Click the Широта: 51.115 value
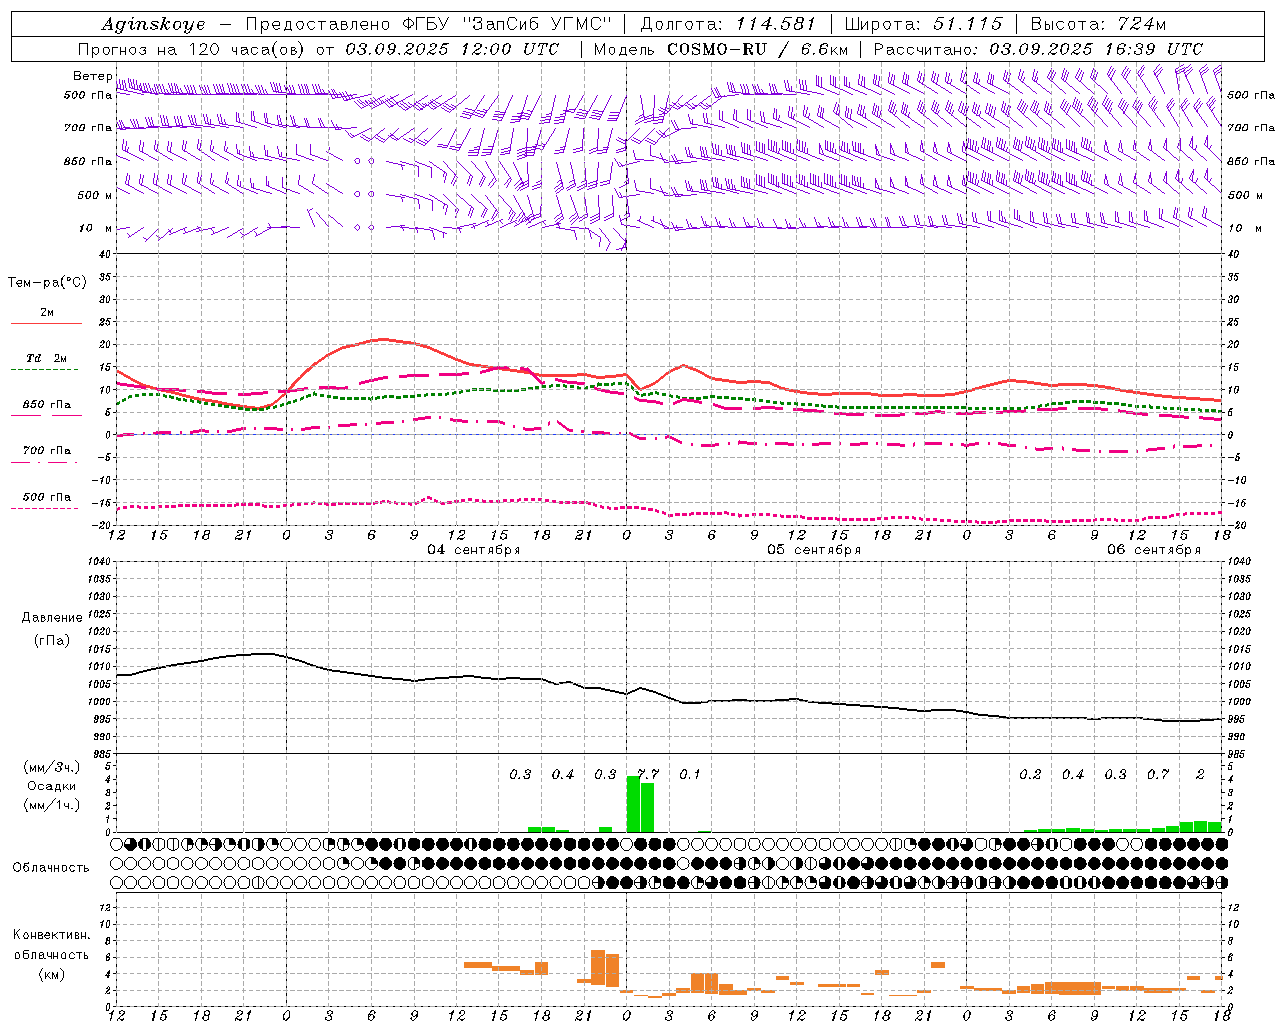The height and width of the screenshot is (1024, 1280). (923, 24)
